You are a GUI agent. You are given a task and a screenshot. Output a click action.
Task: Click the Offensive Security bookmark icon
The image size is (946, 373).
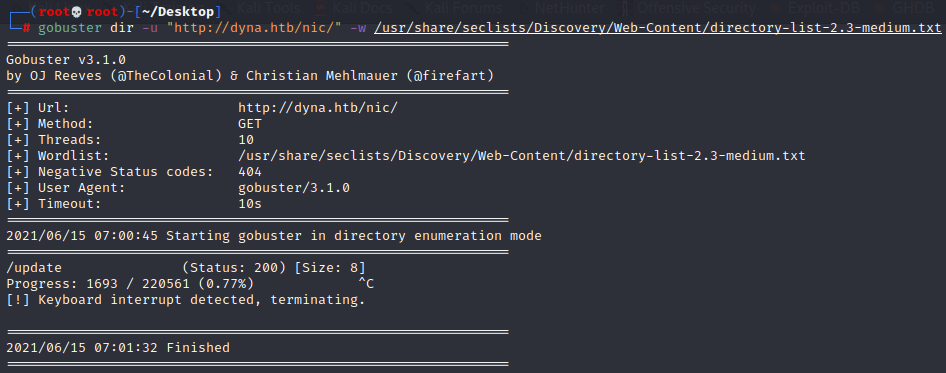coord(626,8)
